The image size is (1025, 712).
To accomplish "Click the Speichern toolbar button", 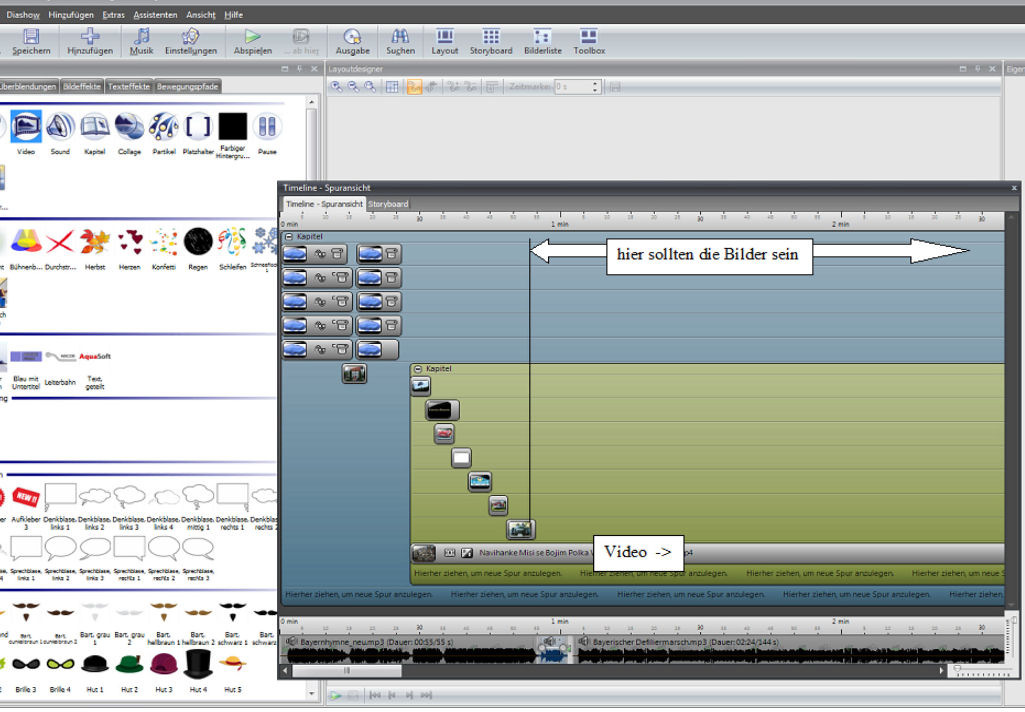I will [31, 41].
